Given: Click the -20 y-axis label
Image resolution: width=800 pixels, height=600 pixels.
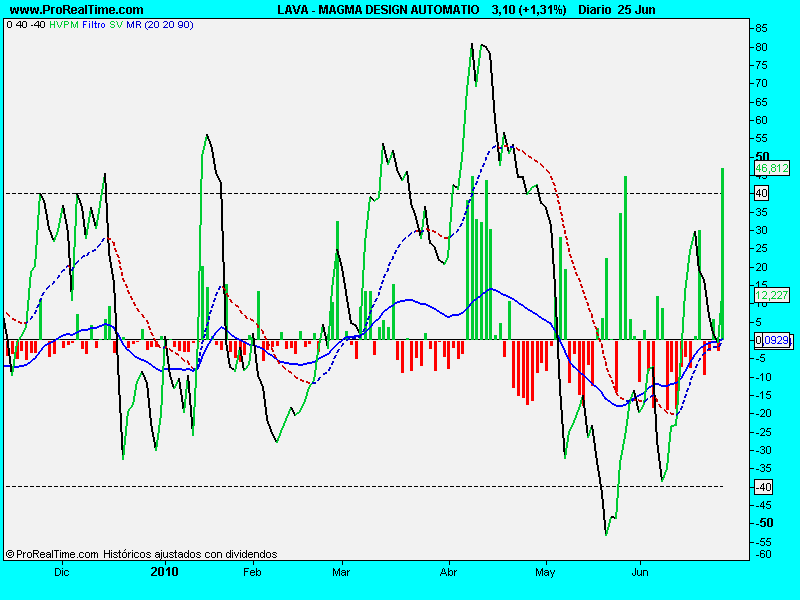Looking at the screenshot, I should [763, 413].
